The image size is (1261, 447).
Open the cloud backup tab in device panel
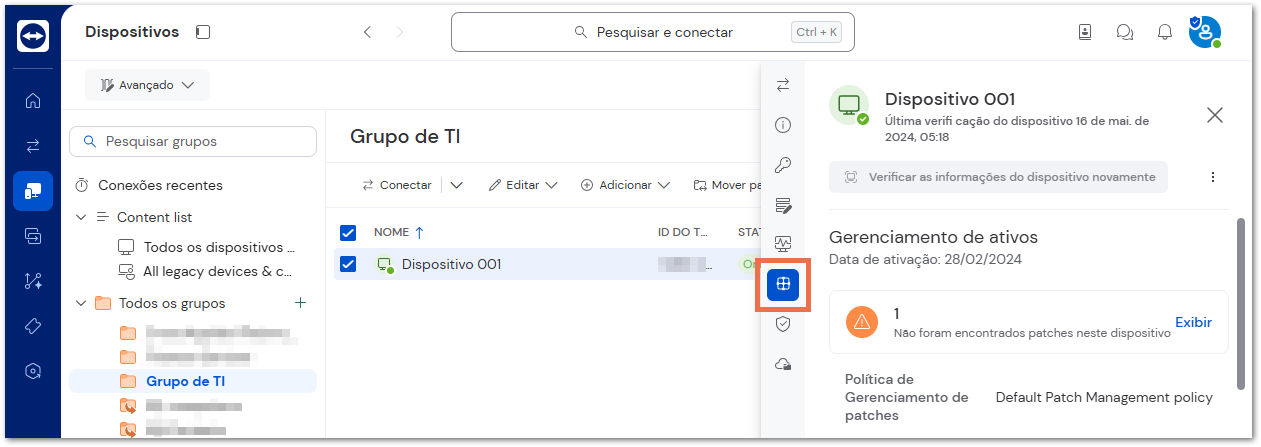pyautogui.click(x=783, y=365)
